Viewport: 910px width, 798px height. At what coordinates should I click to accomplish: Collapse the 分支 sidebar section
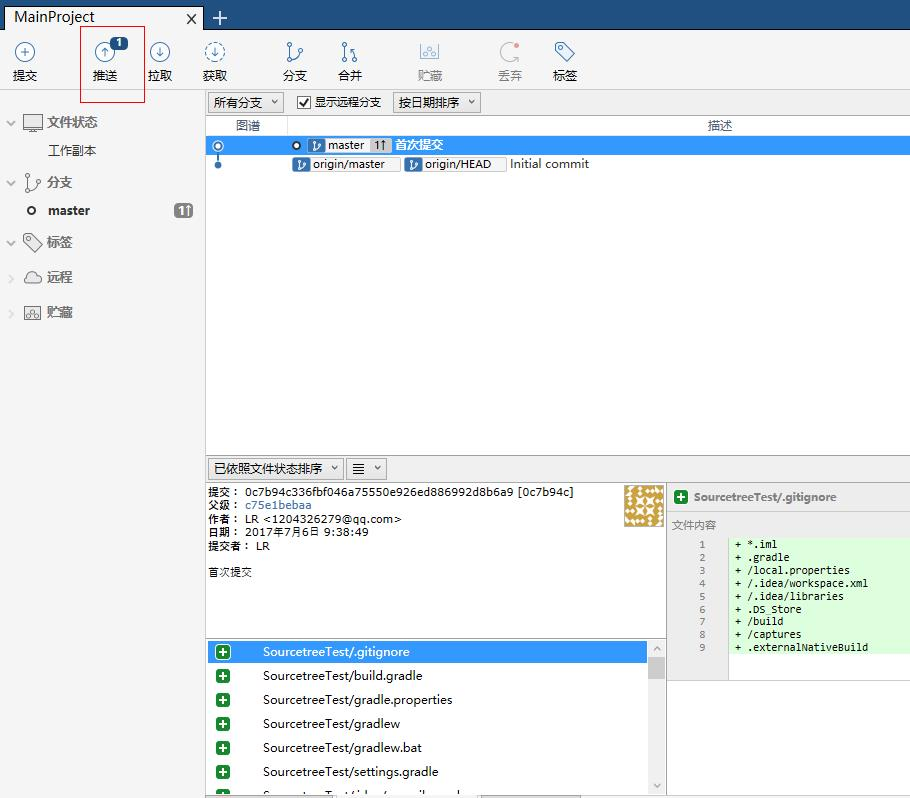click(x=10, y=183)
